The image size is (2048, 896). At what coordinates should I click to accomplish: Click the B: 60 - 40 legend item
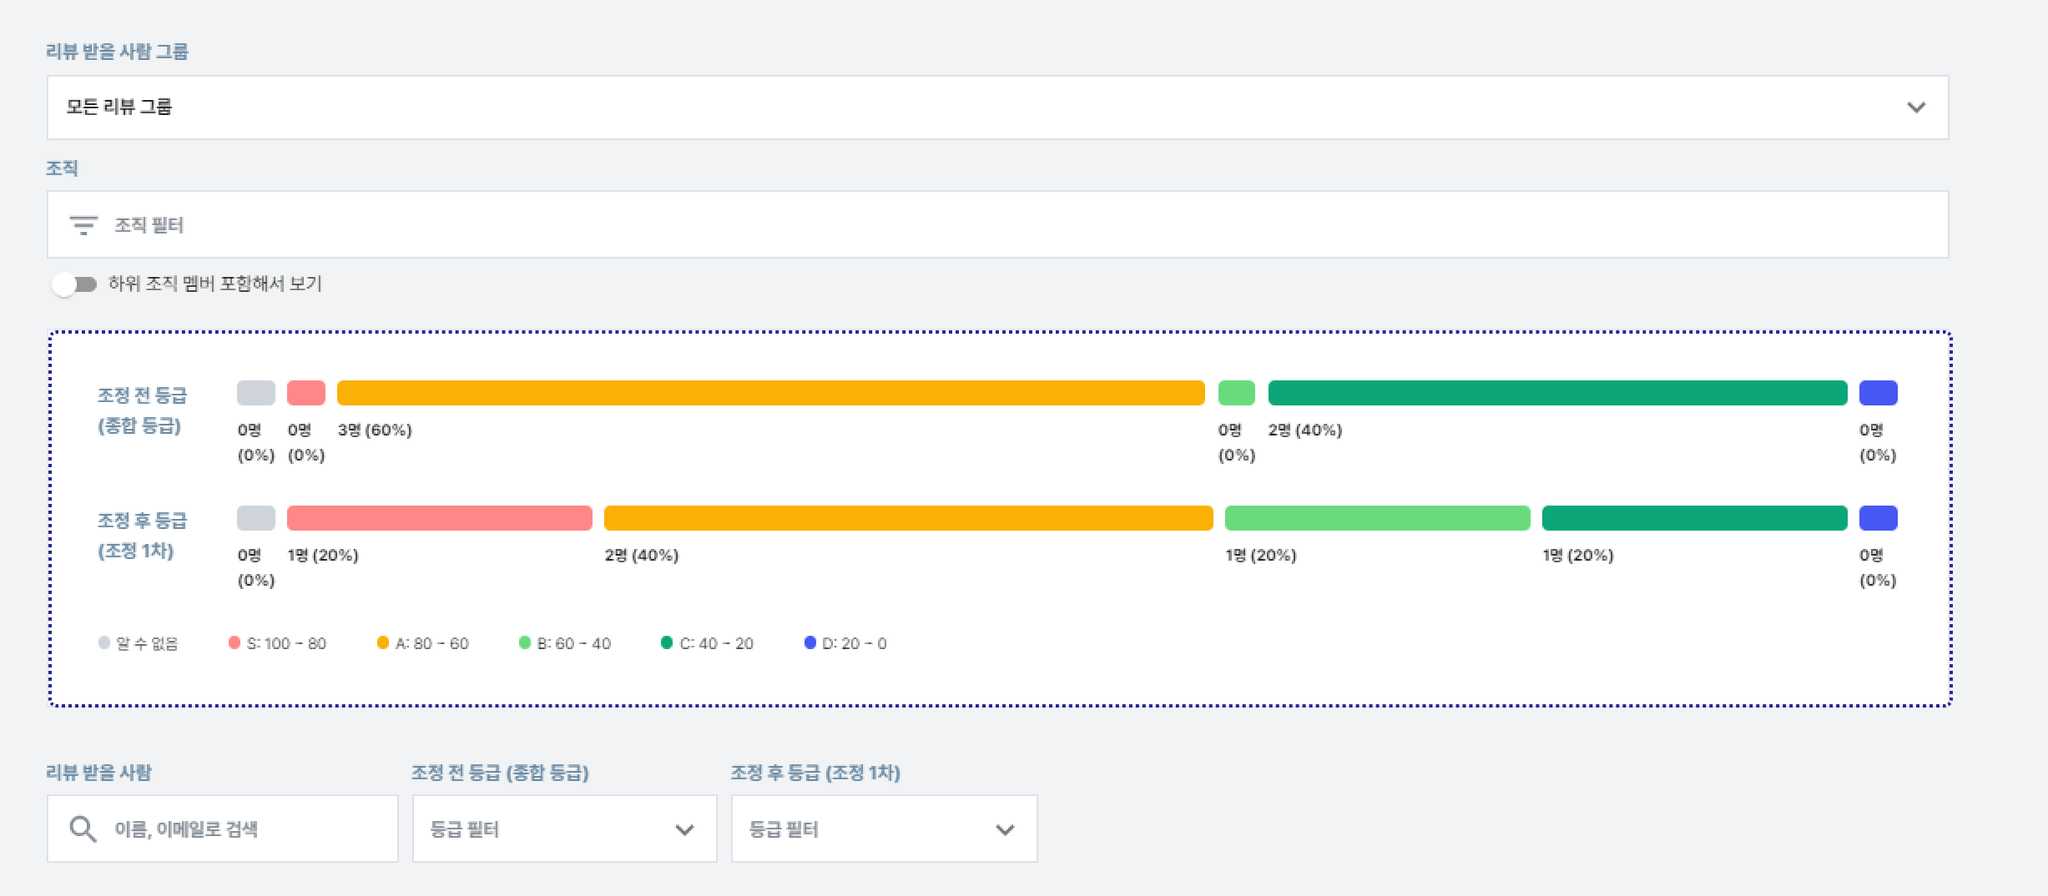pos(564,643)
